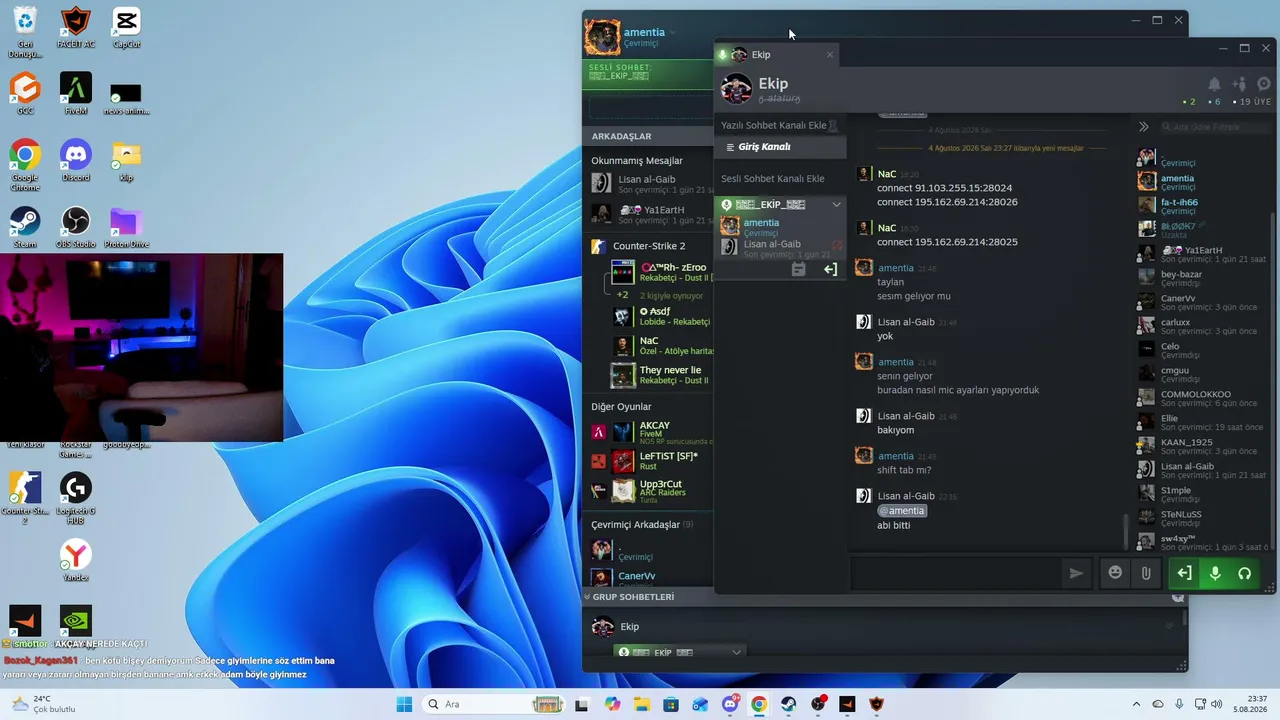Click the chat messages scrollbar

[x=1126, y=532]
